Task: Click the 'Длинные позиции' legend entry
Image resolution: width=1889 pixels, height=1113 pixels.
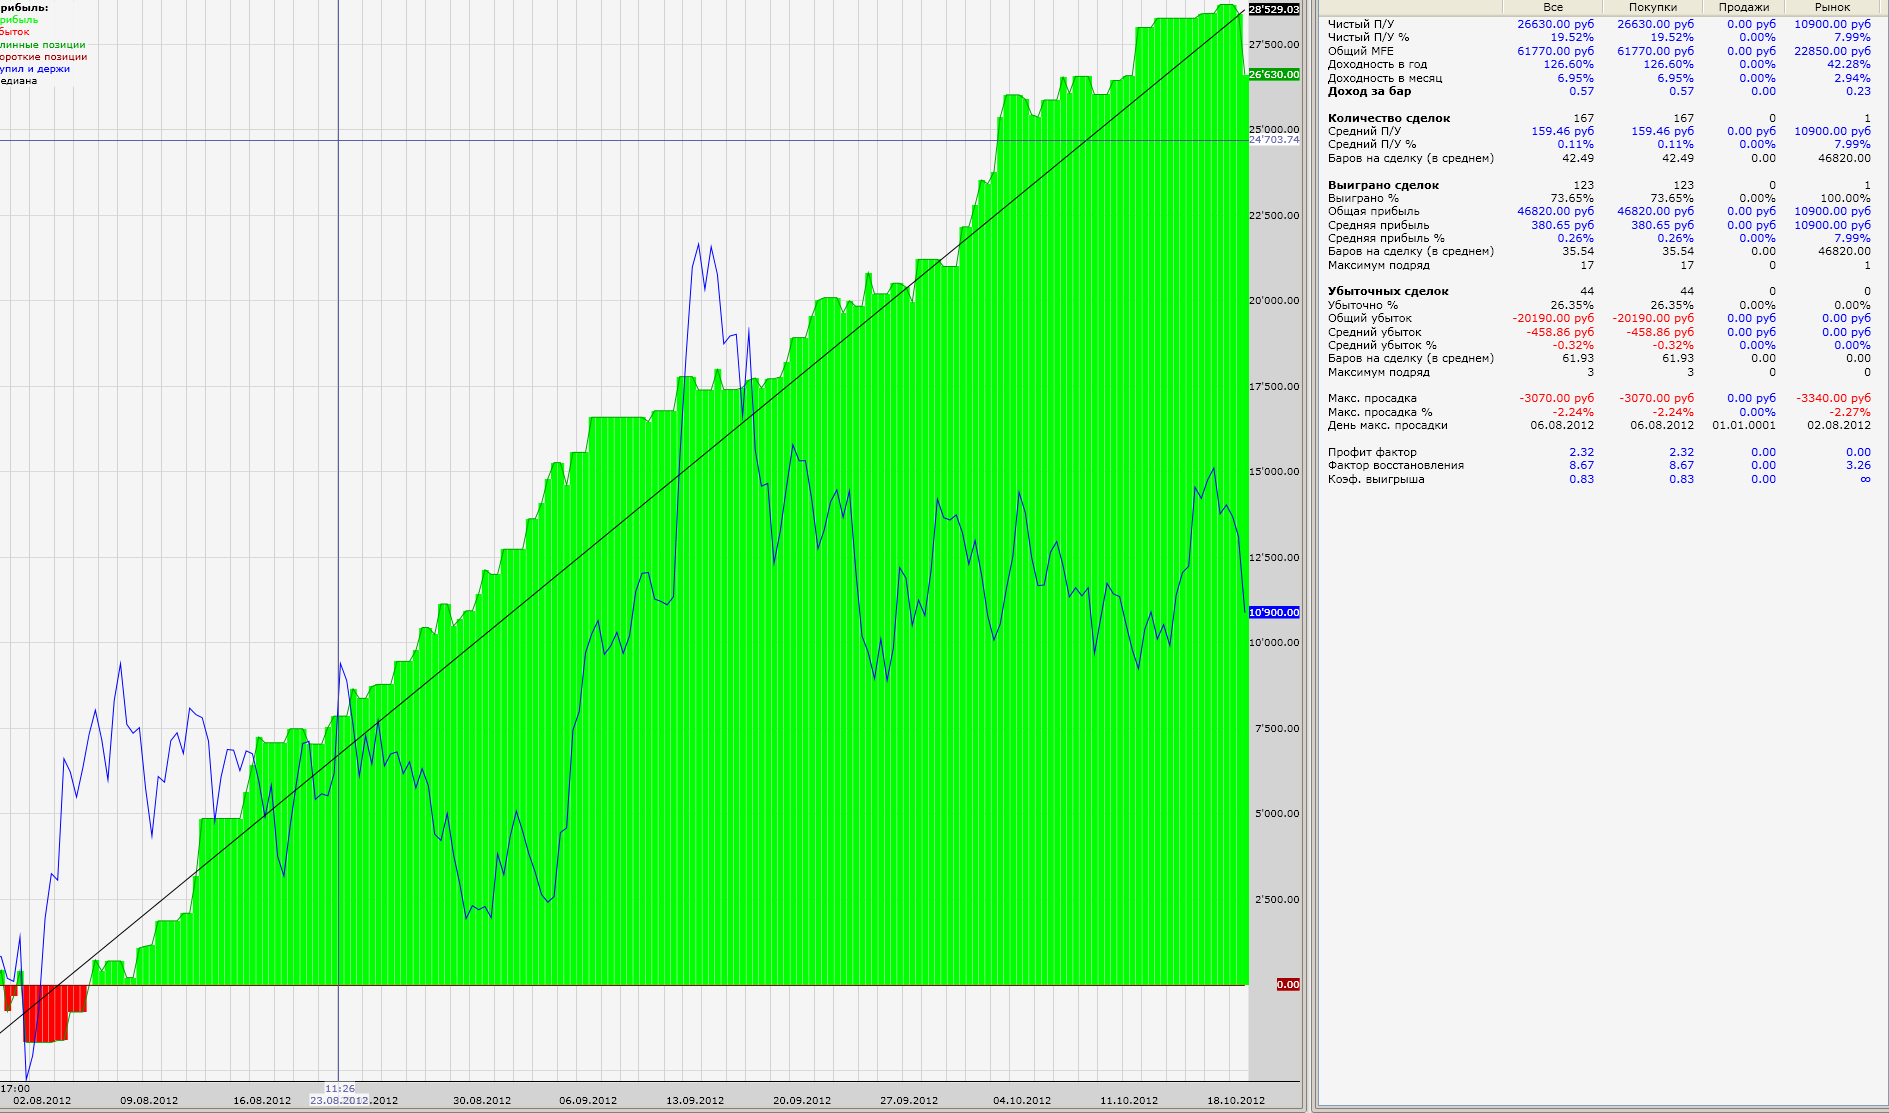Action: [x=42, y=45]
